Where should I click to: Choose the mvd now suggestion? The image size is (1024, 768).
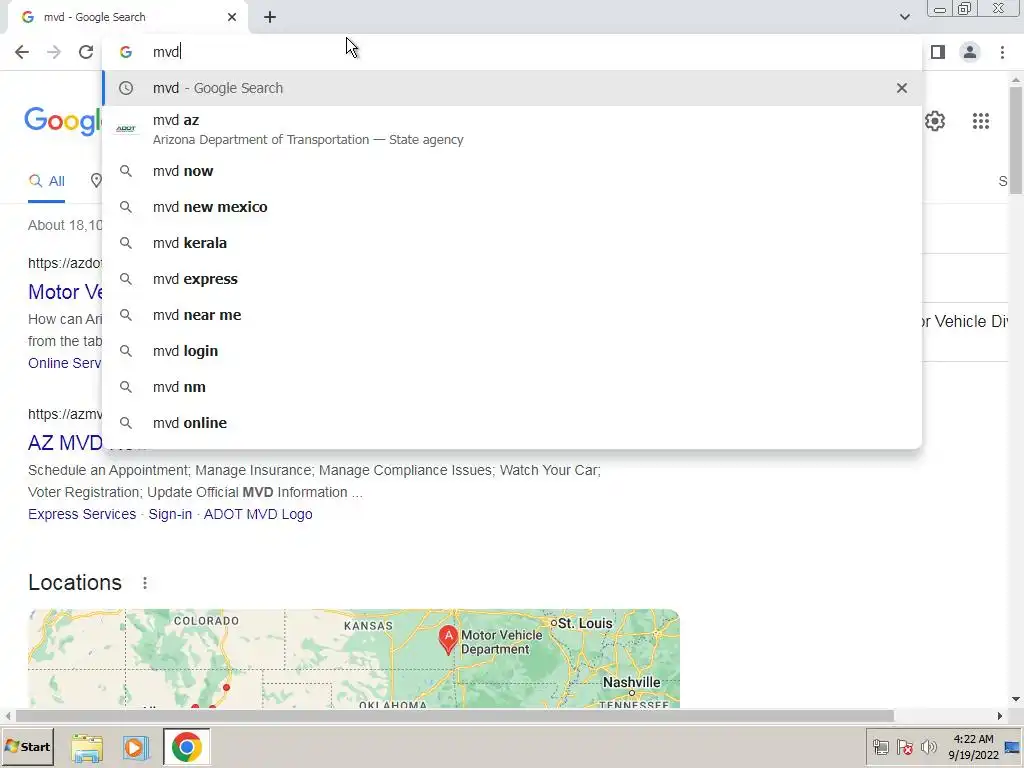512,171
